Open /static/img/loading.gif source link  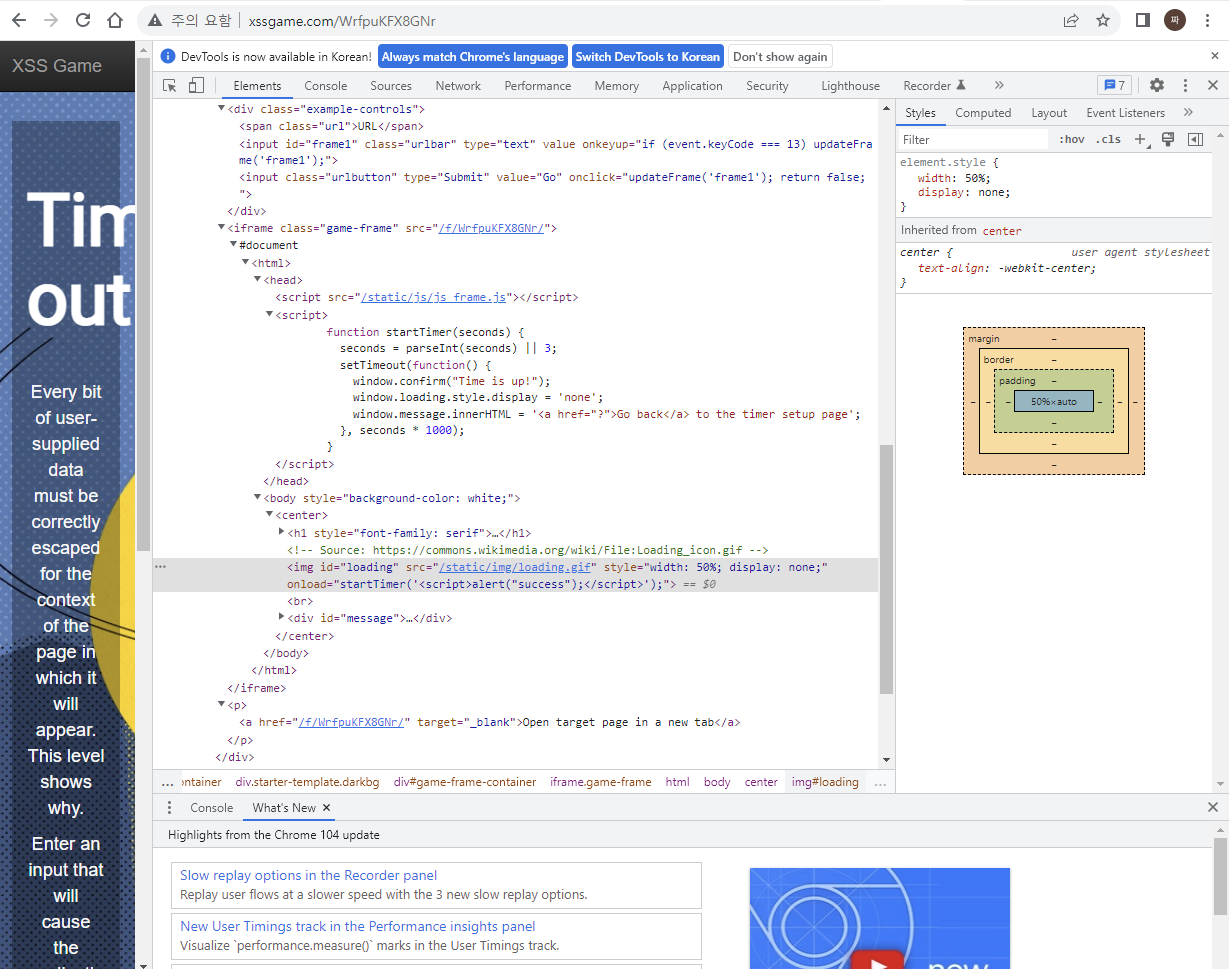click(x=513, y=567)
